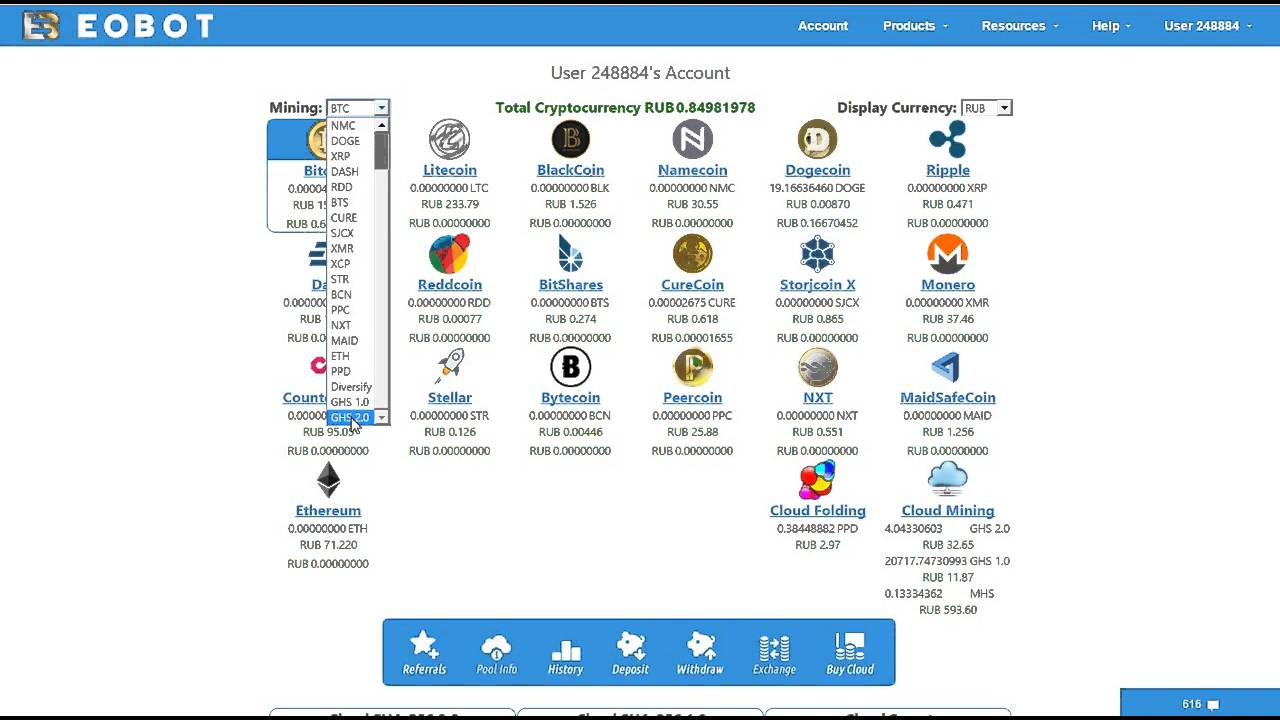This screenshot has width=1280, height=720.
Task: Click the Ripple logo icon
Action: point(947,140)
